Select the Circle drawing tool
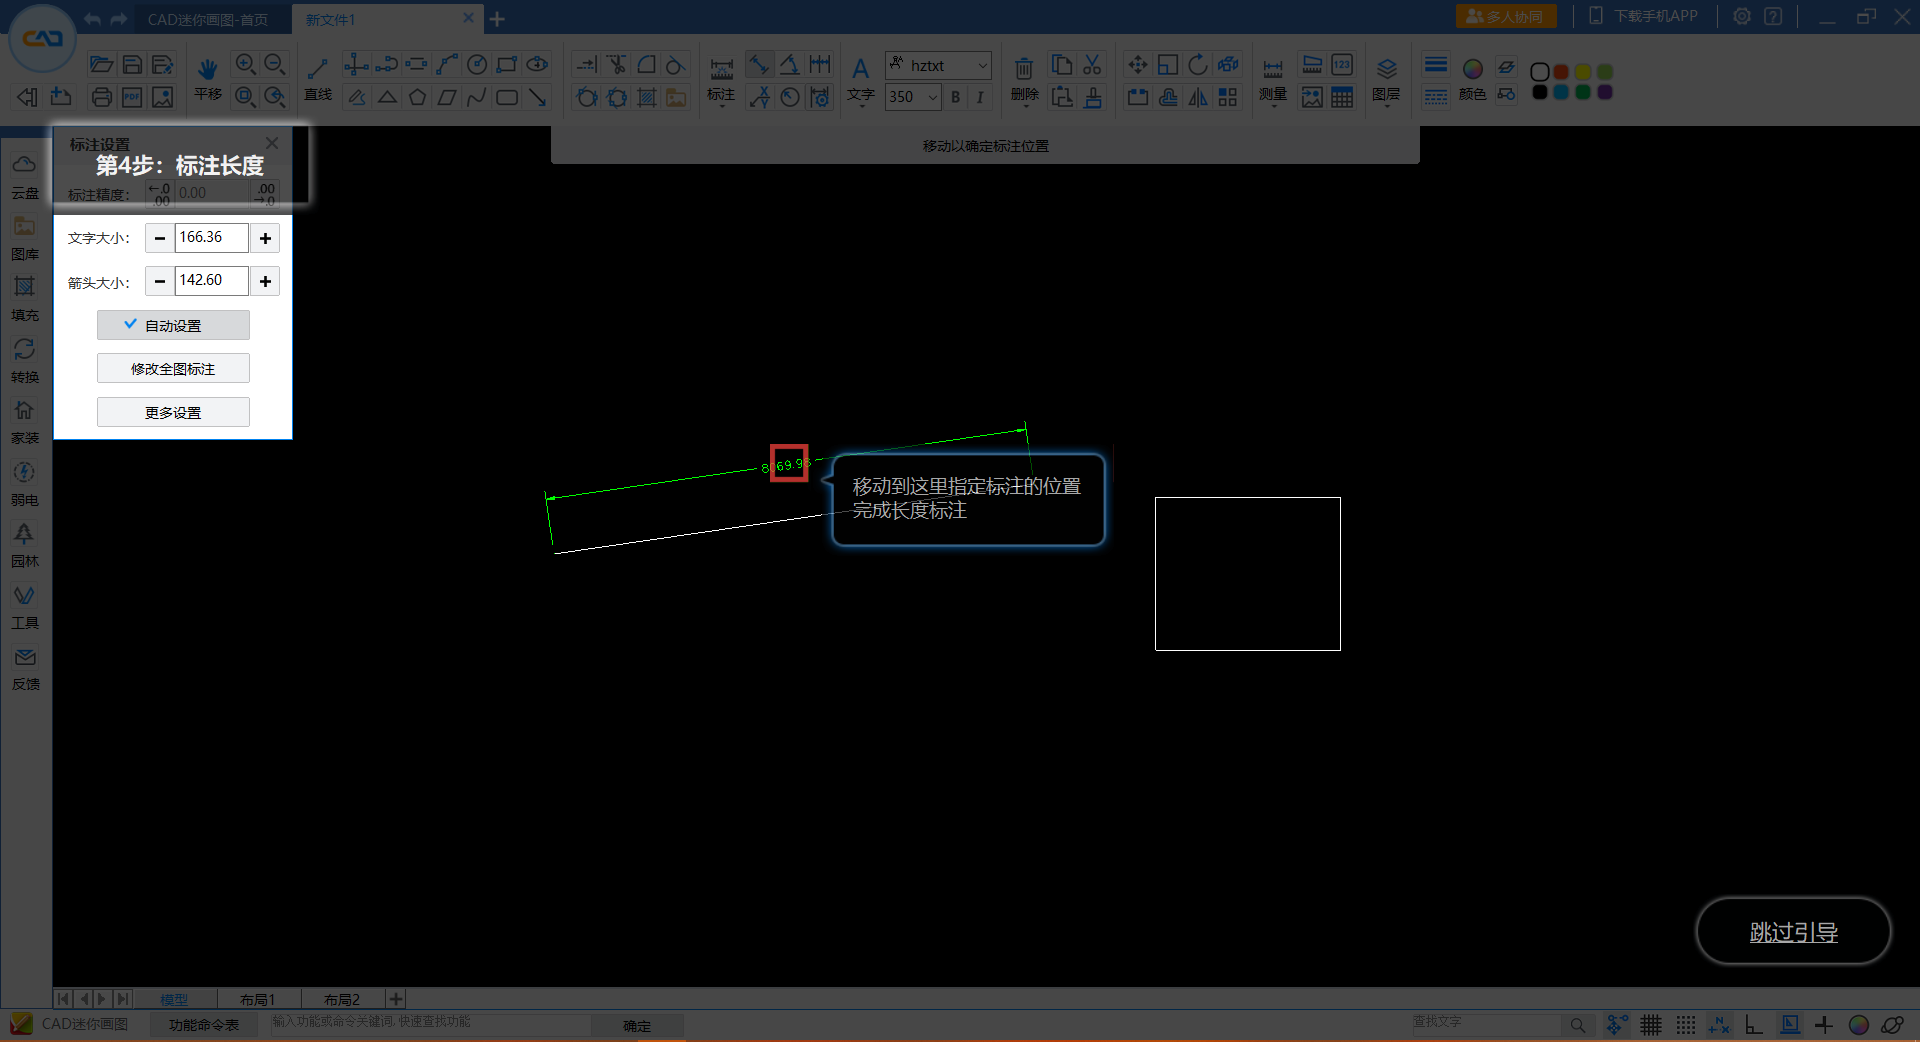 click(477, 65)
